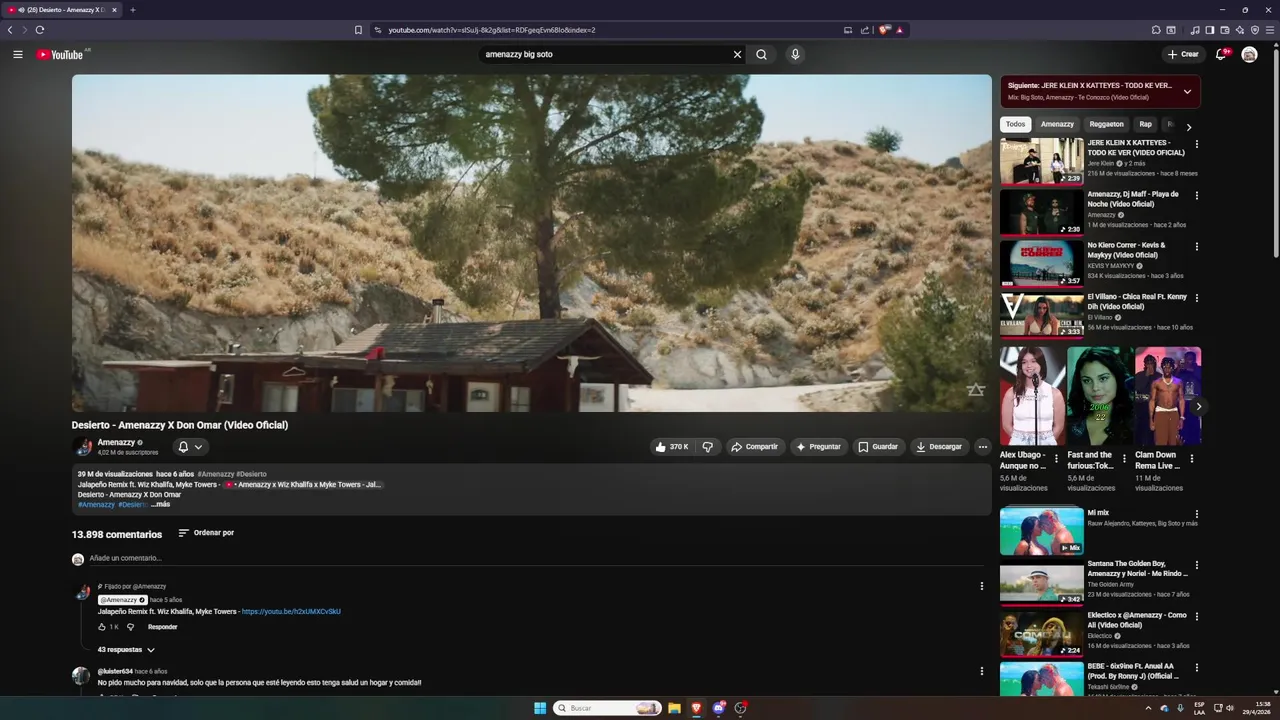1280x720 pixels.
Task: Open YouTube notifications bell
Action: click(x=1221, y=54)
